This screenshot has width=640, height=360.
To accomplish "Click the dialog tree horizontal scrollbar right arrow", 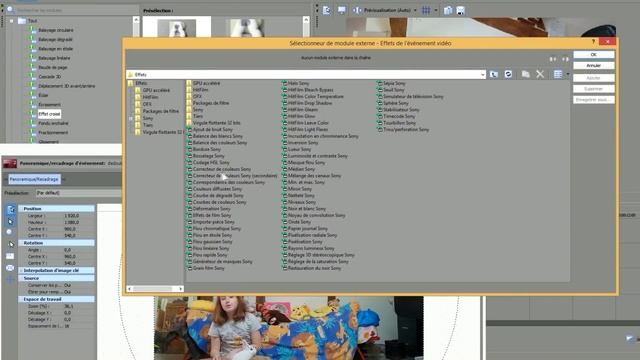I will pyautogui.click(x=180, y=289).
